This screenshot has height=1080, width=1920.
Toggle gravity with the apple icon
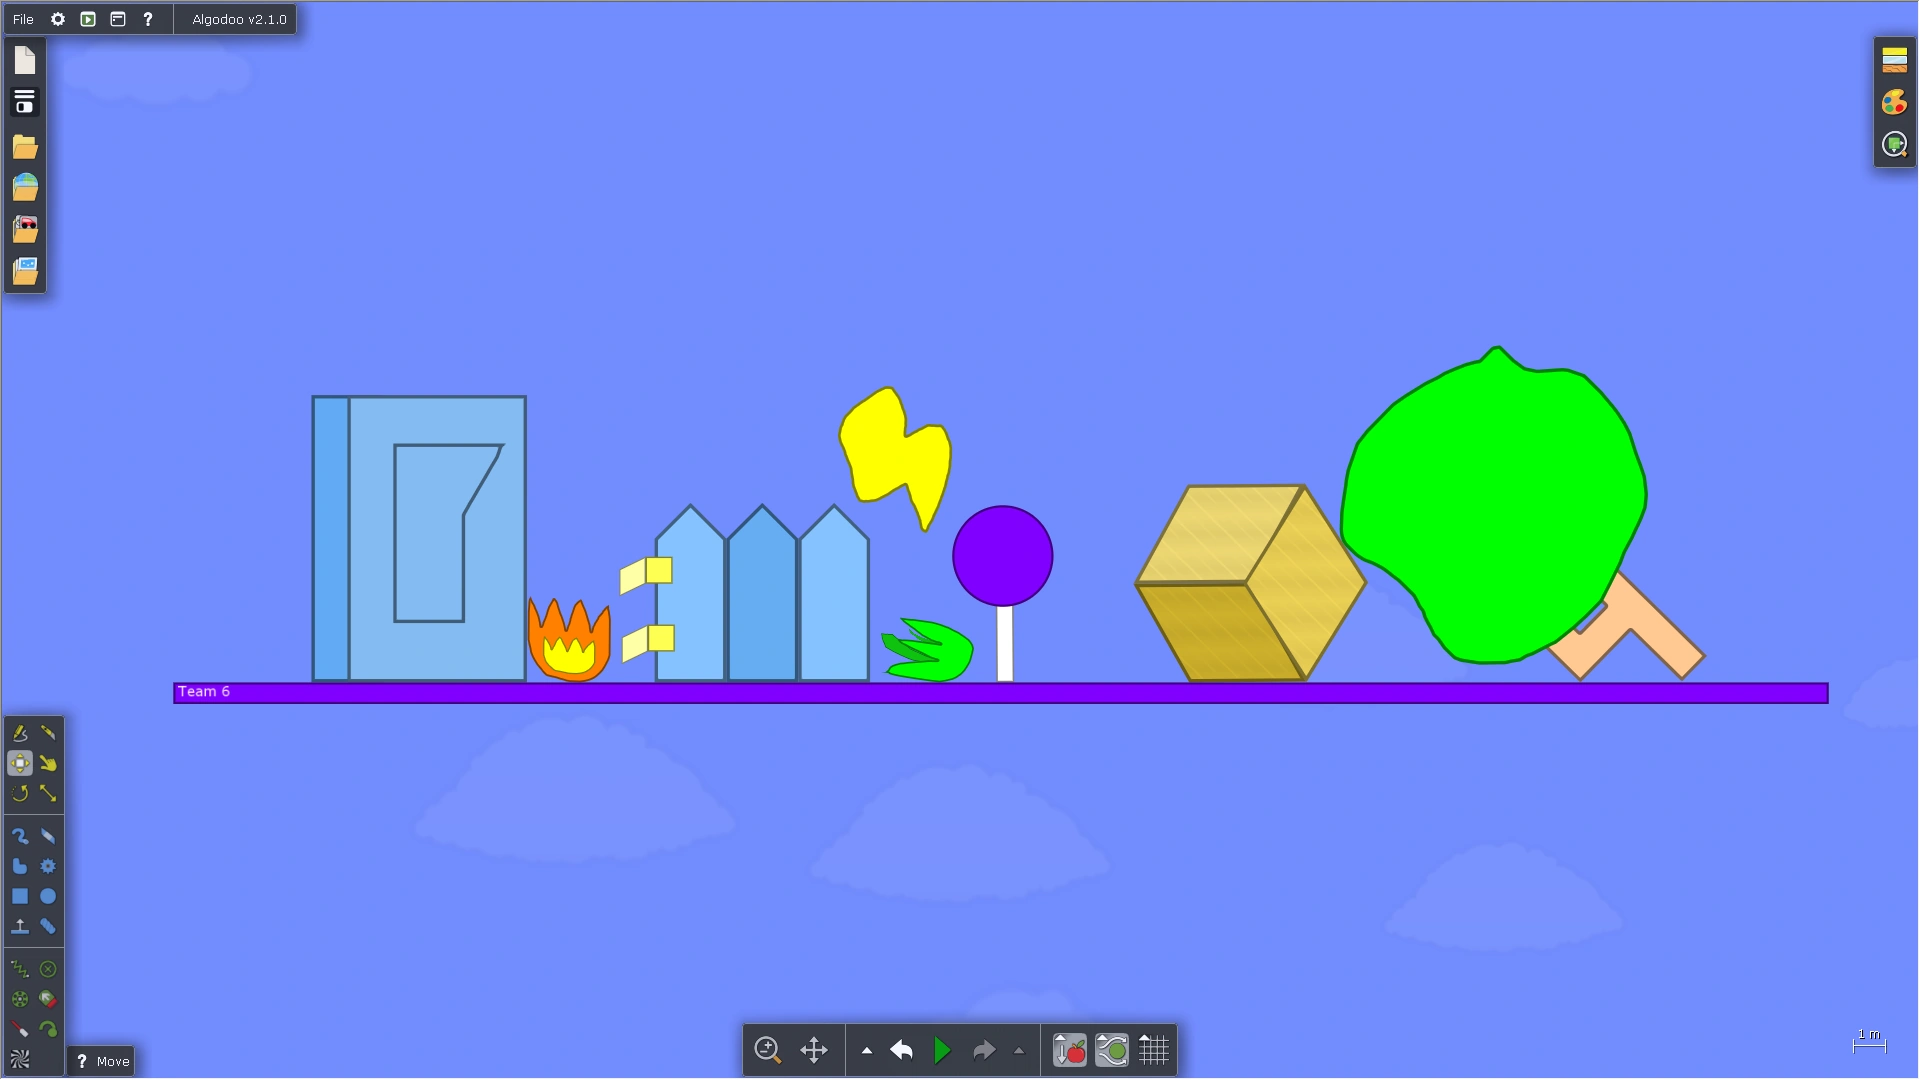(1070, 1050)
